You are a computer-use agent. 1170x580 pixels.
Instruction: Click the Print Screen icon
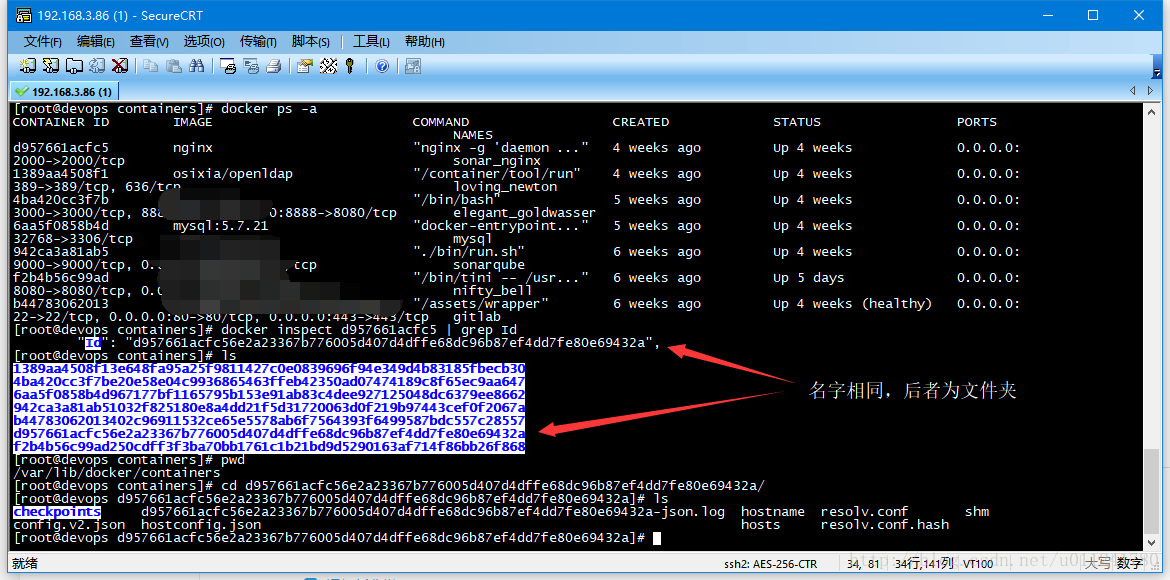tap(228, 66)
